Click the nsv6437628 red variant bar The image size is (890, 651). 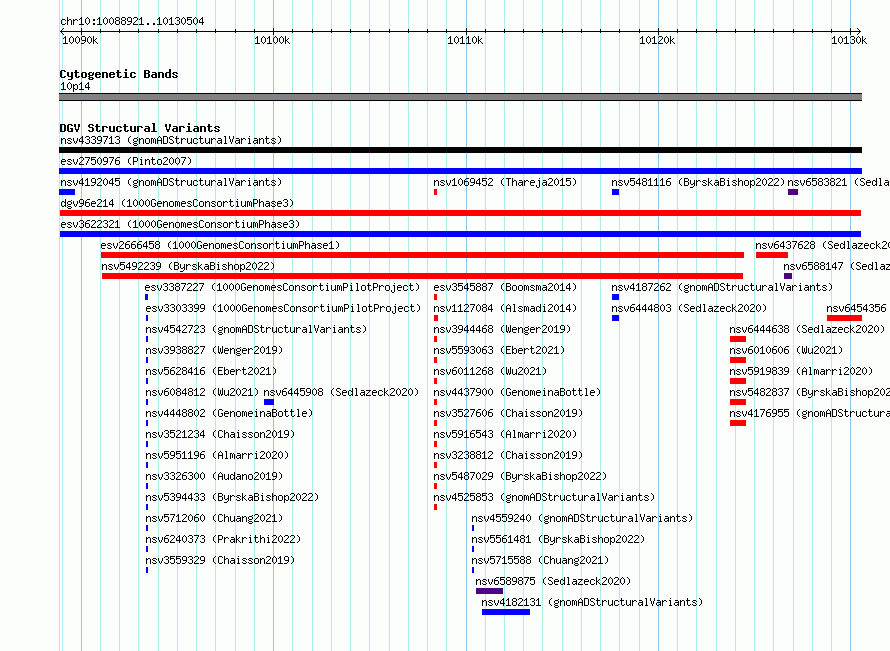tap(772, 255)
